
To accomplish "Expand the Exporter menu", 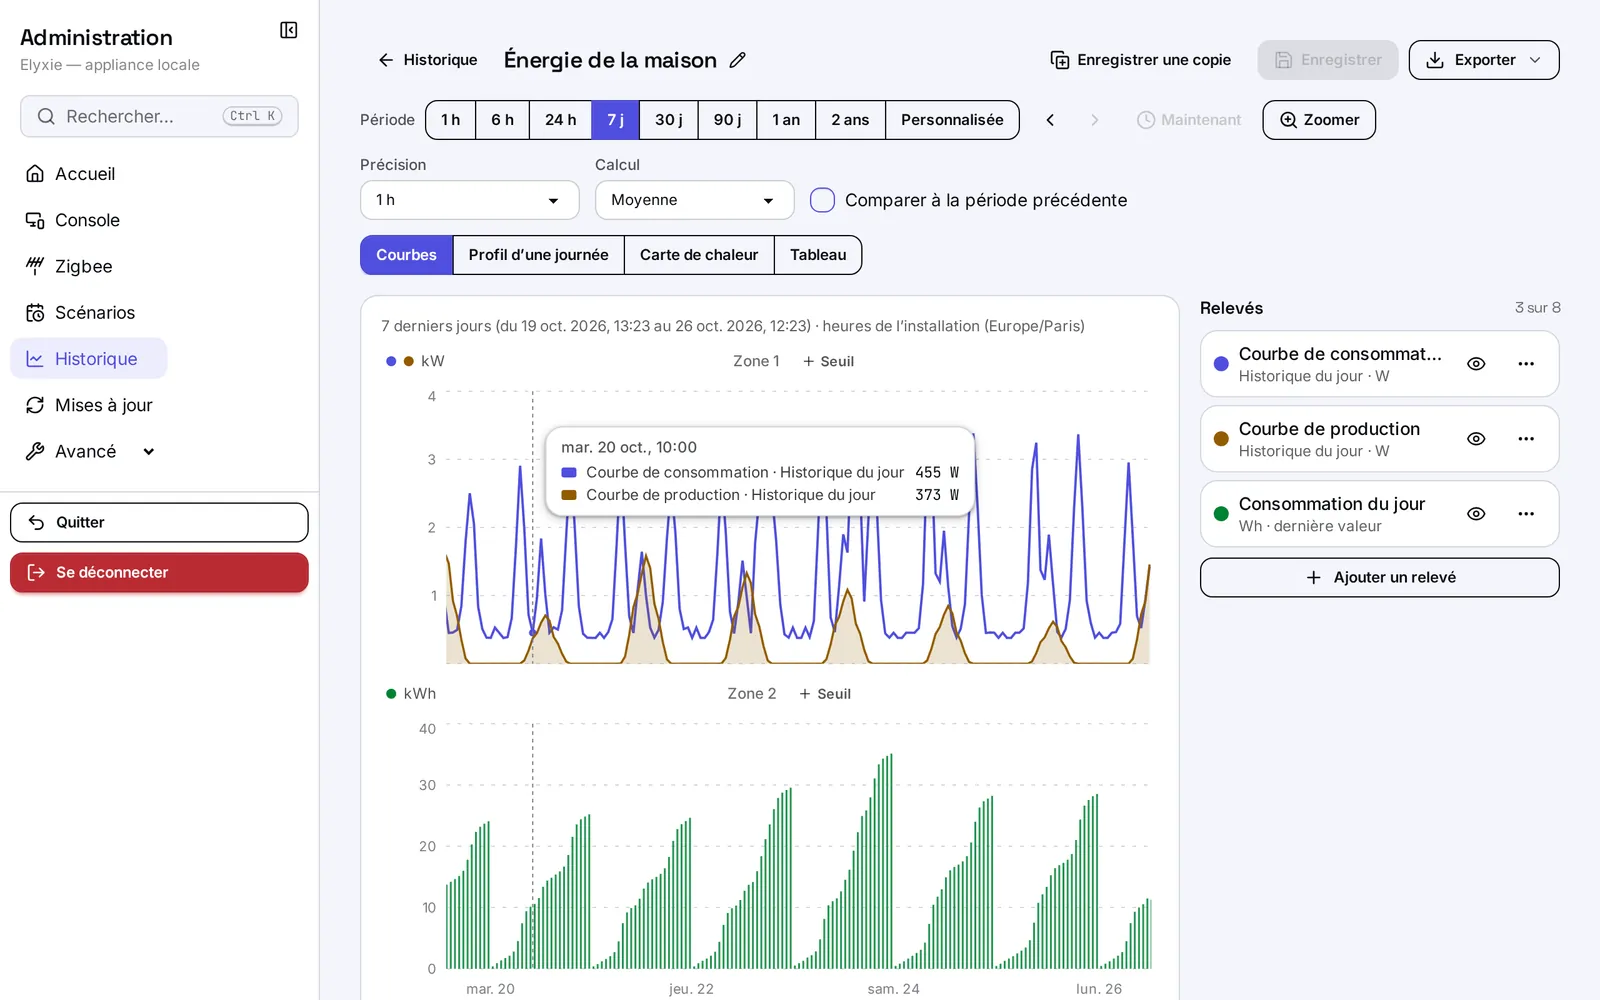I will pos(1484,60).
